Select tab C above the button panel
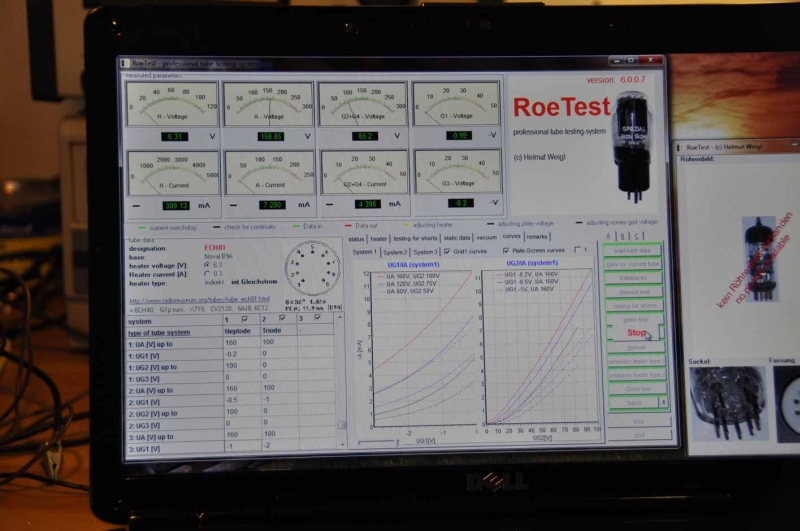800x531 pixels. (636, 236)
